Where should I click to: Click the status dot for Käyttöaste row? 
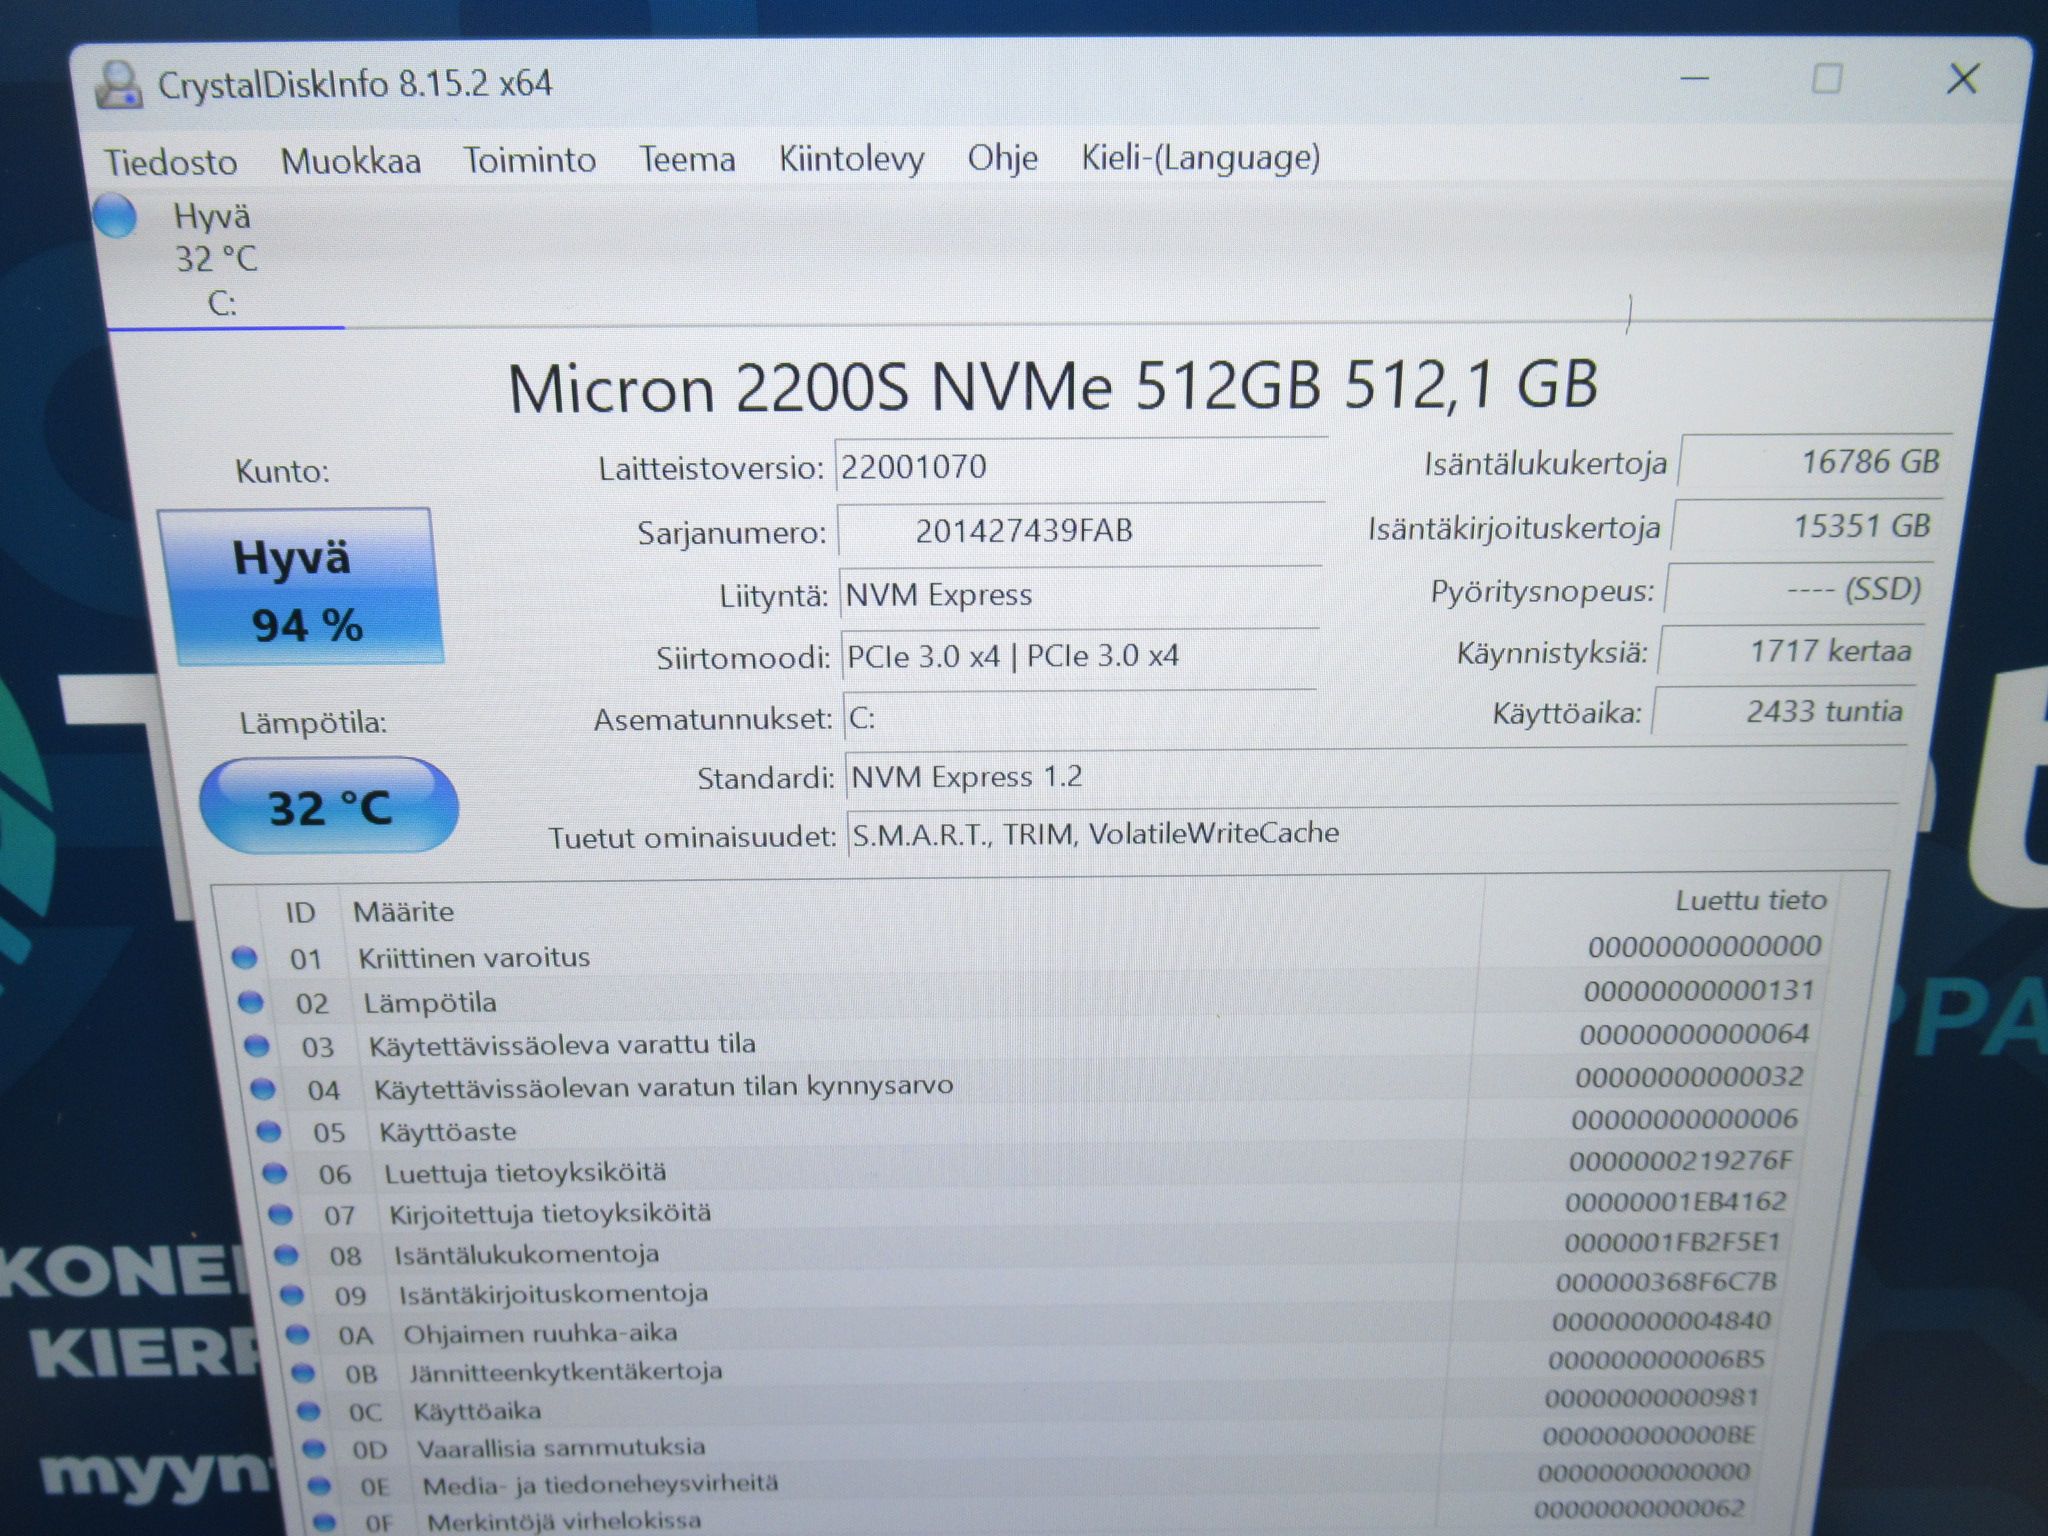(x=268, y=1131)
